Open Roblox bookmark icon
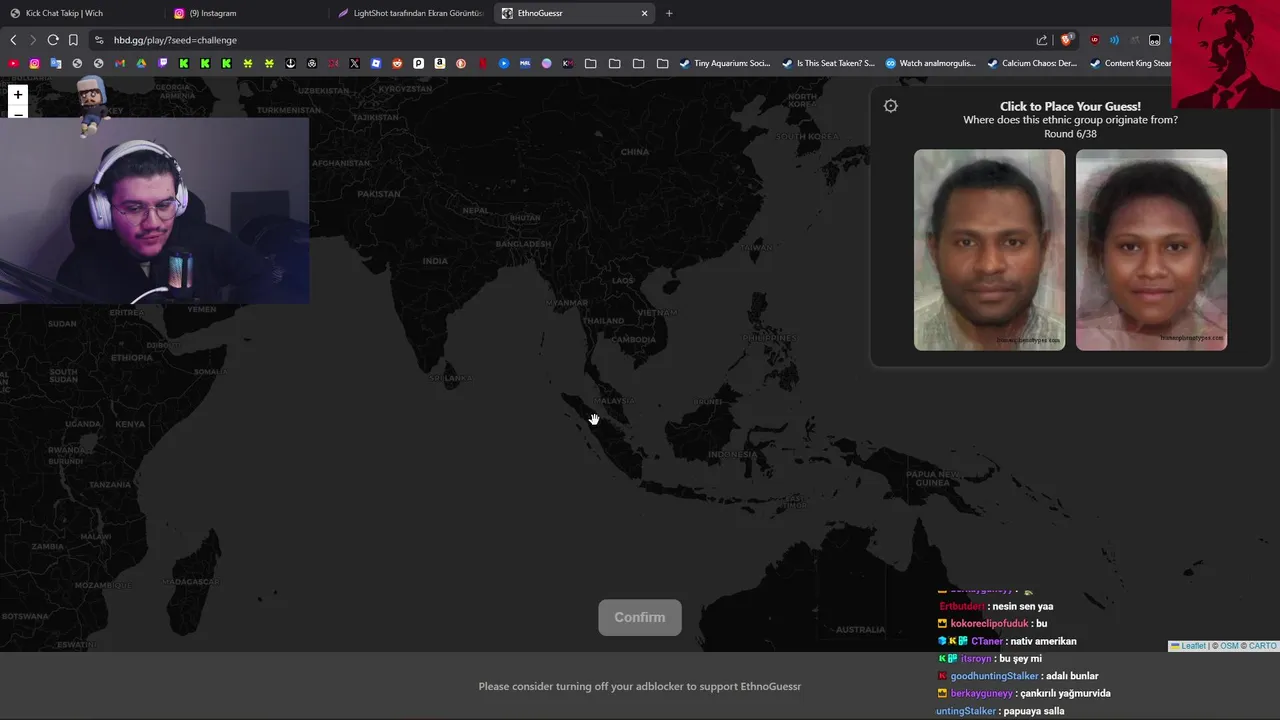1280x720 pixels. coord(376,63)
